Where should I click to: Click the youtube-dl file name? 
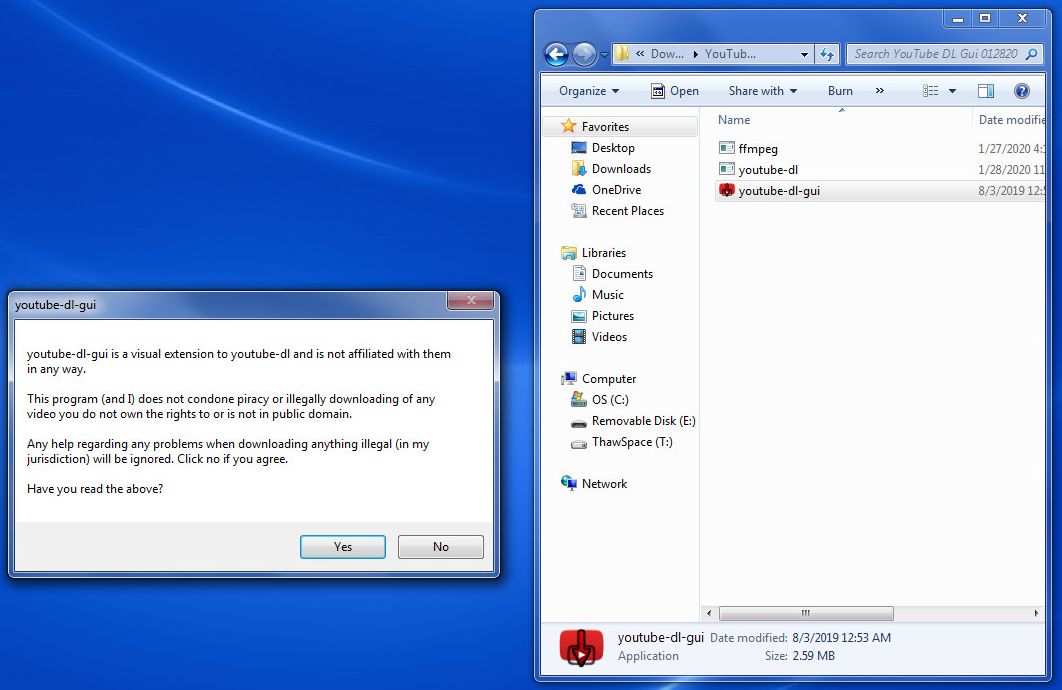tap(768, 170)
